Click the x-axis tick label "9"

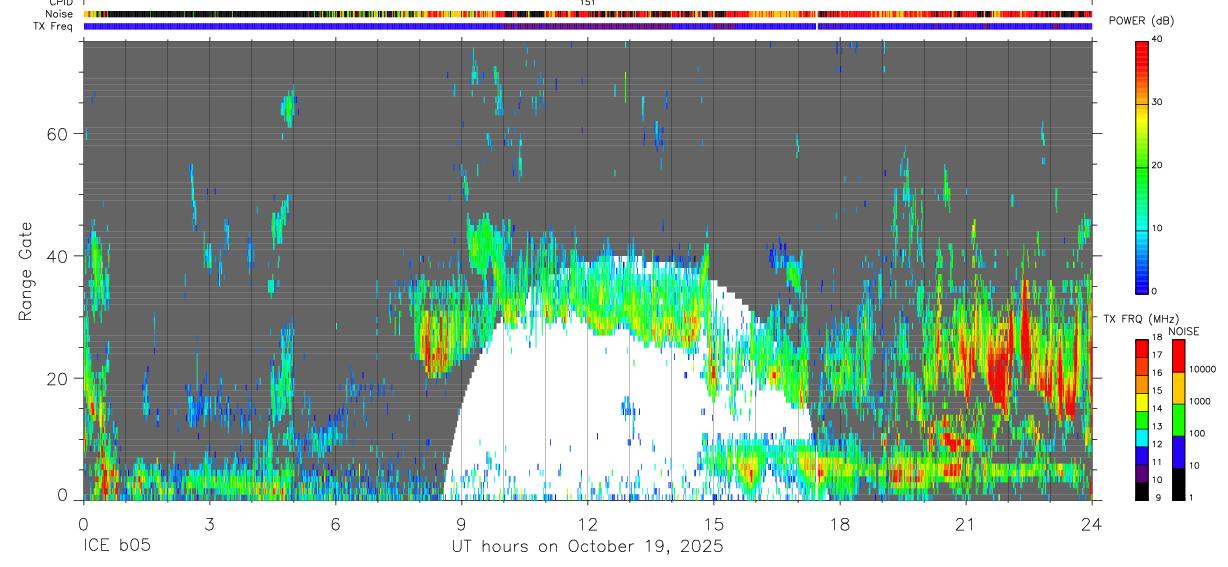pyautogui.click(x=461, y=523)
